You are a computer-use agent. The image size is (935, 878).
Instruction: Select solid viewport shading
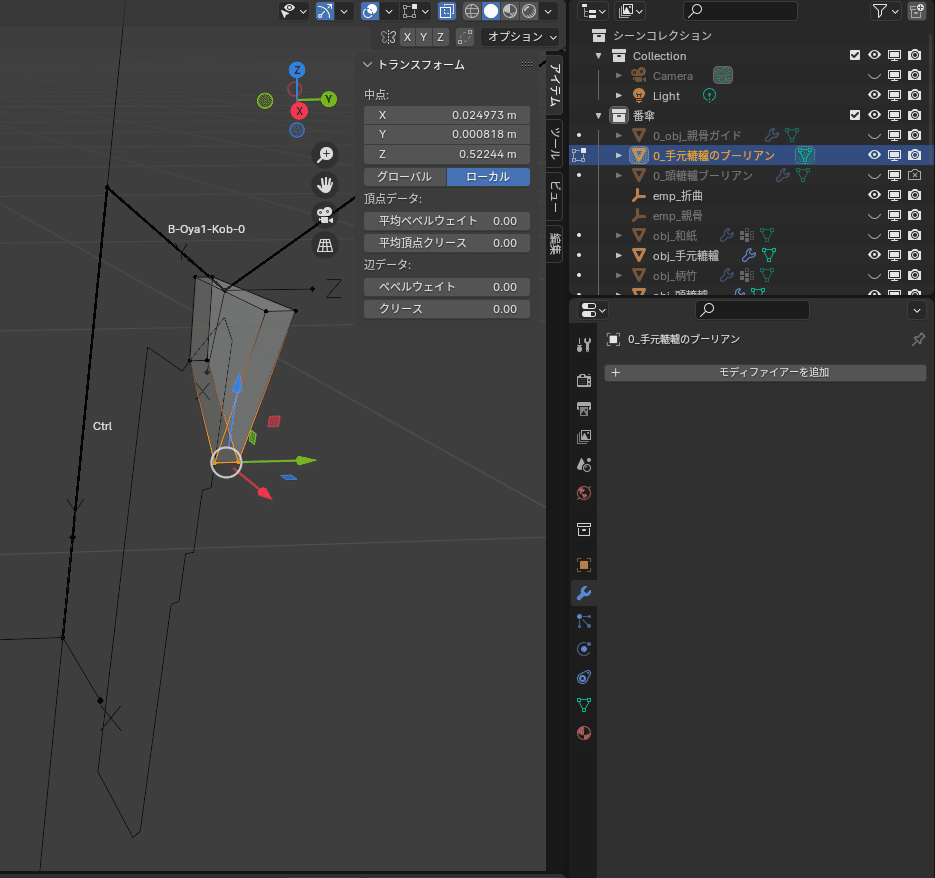[491, 11]
